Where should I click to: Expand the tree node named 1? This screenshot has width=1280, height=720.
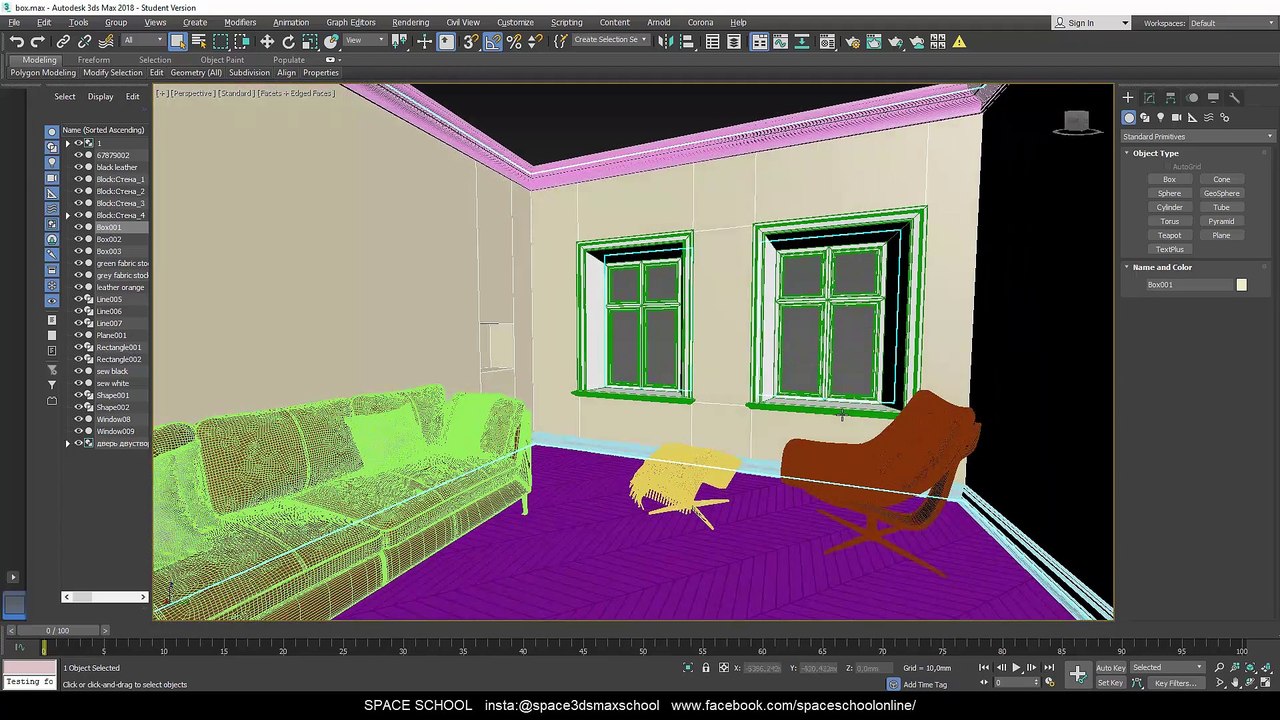coord(68,143)
